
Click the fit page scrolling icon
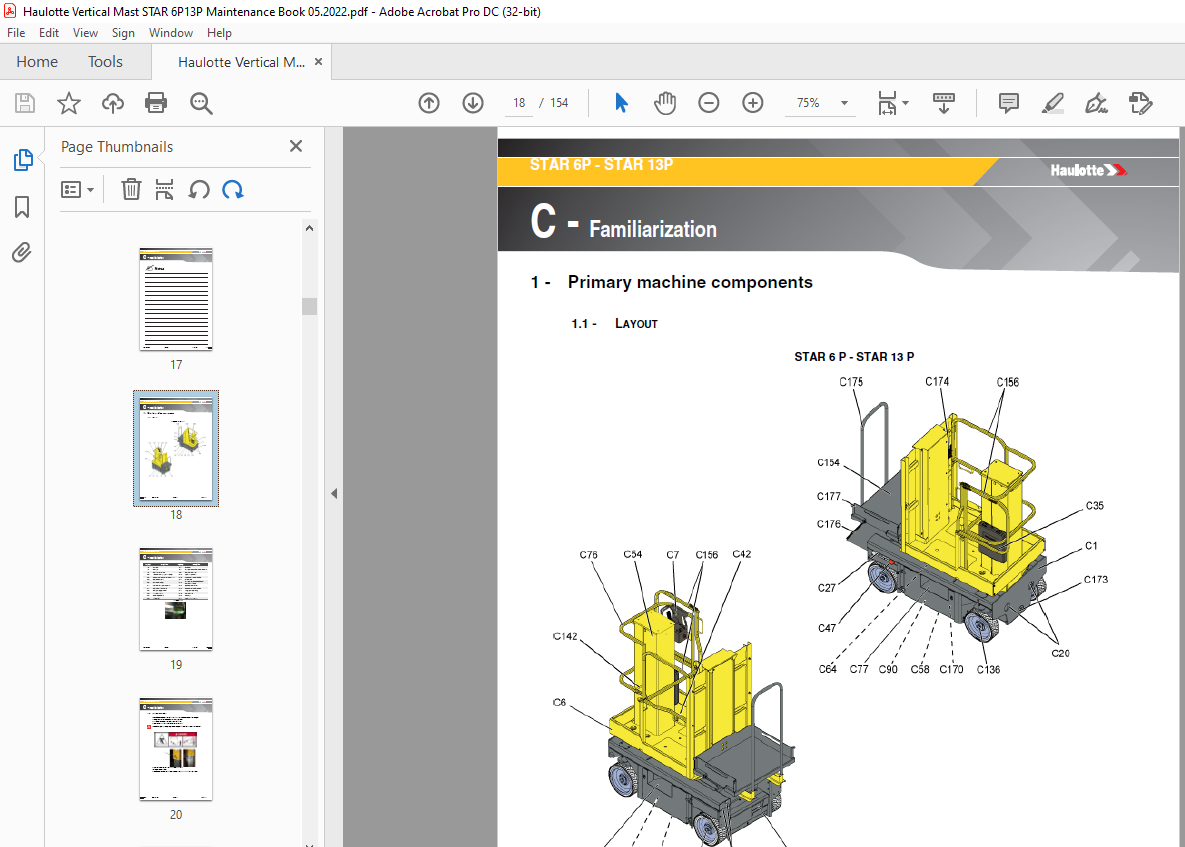point(887,103)
